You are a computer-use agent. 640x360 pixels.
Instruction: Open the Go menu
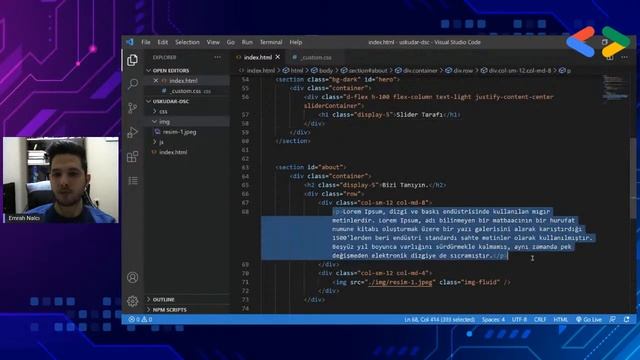(231, 42)
